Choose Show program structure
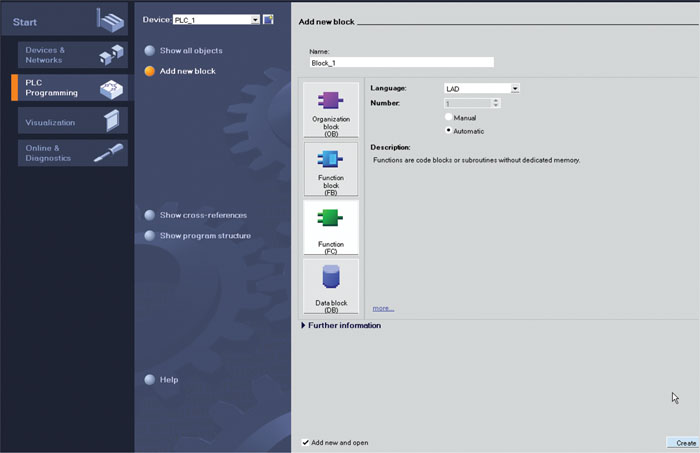The height and width of the screenshot is (453, 700). (x=197, y=236)
